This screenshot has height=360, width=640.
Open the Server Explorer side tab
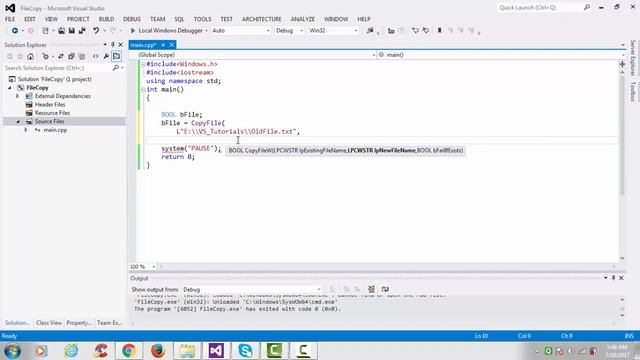(633, 58)
